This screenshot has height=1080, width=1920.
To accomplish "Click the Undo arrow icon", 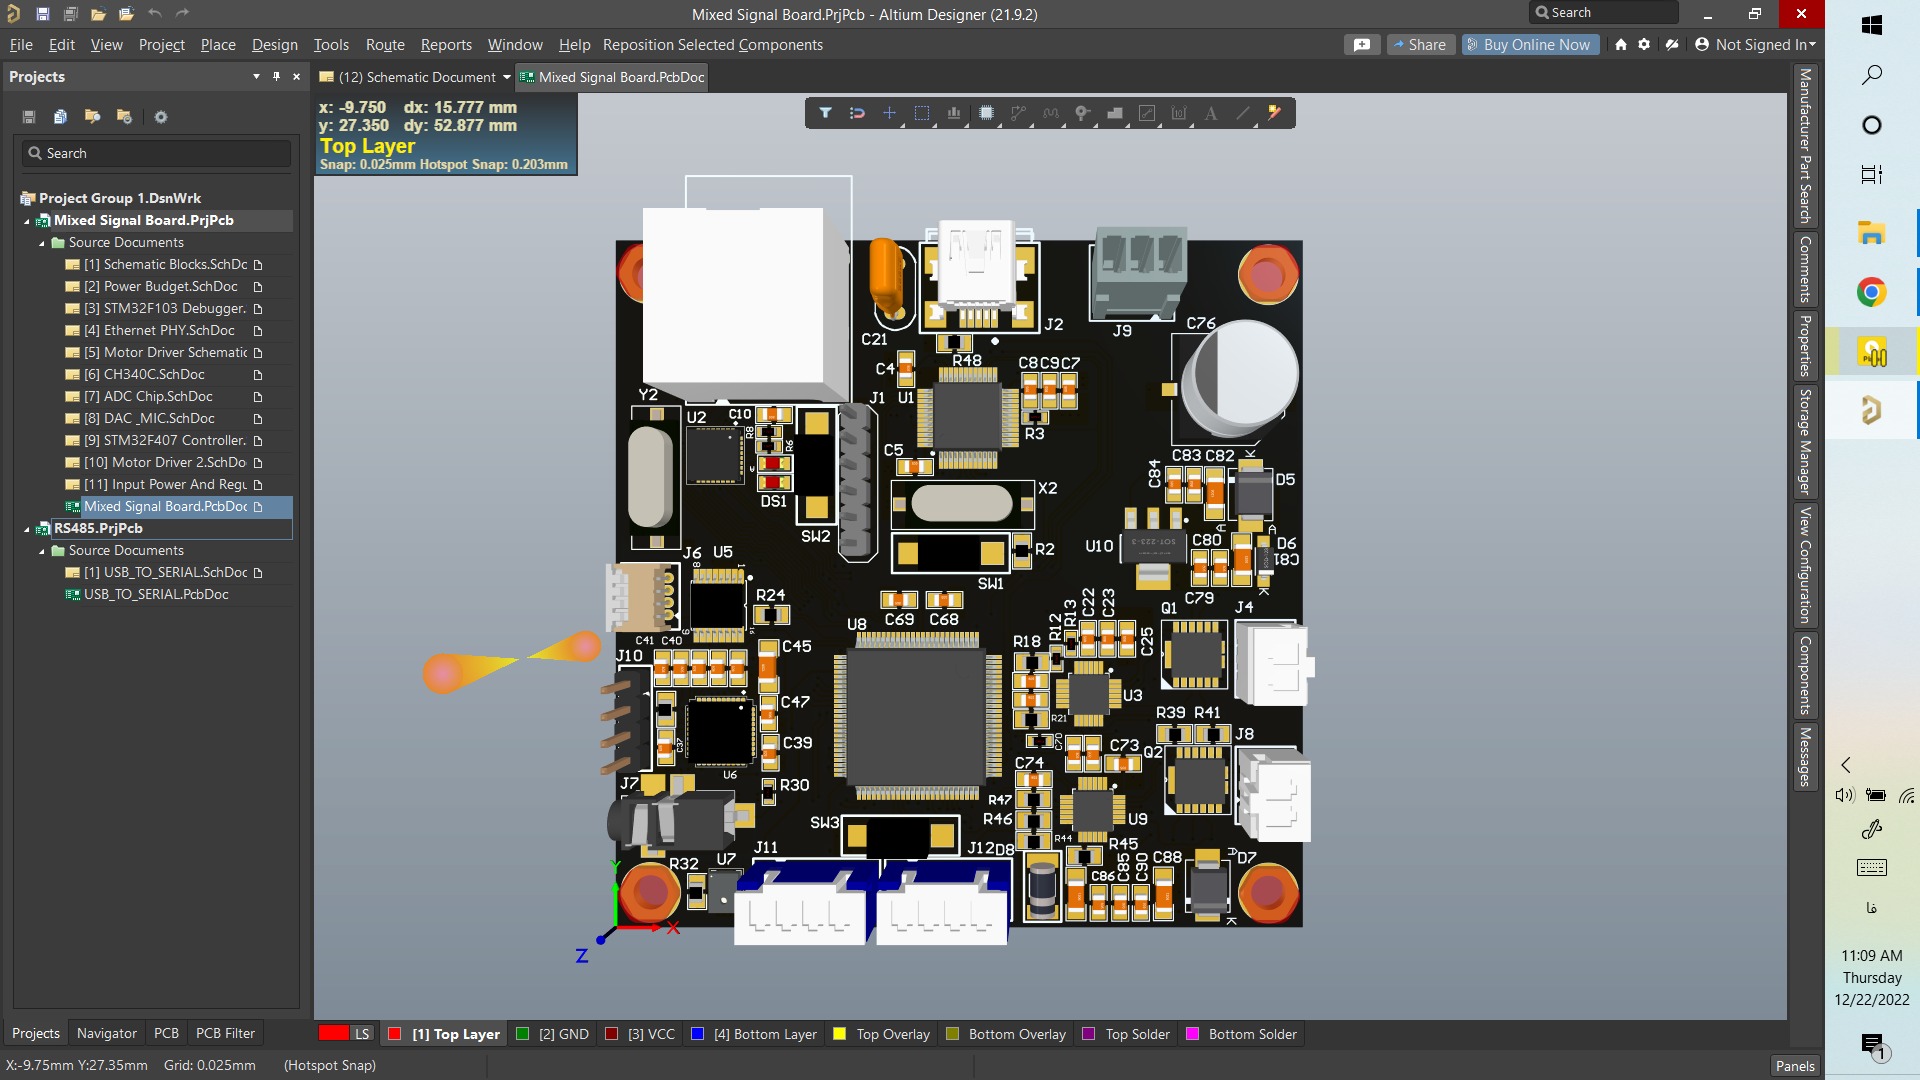I will (154, 14).
